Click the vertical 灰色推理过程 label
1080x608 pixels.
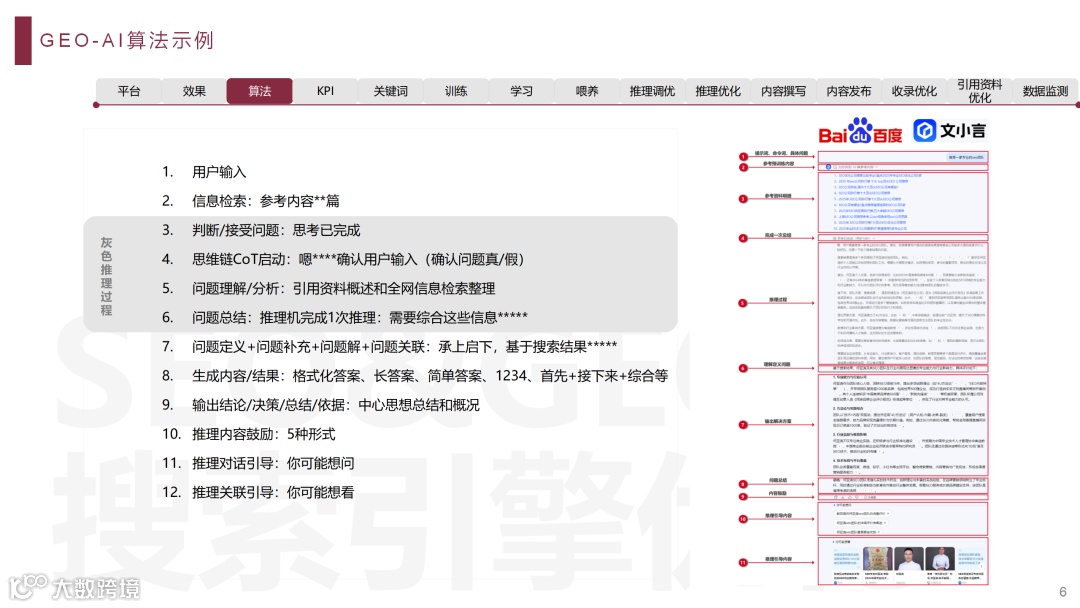[106, 276]
